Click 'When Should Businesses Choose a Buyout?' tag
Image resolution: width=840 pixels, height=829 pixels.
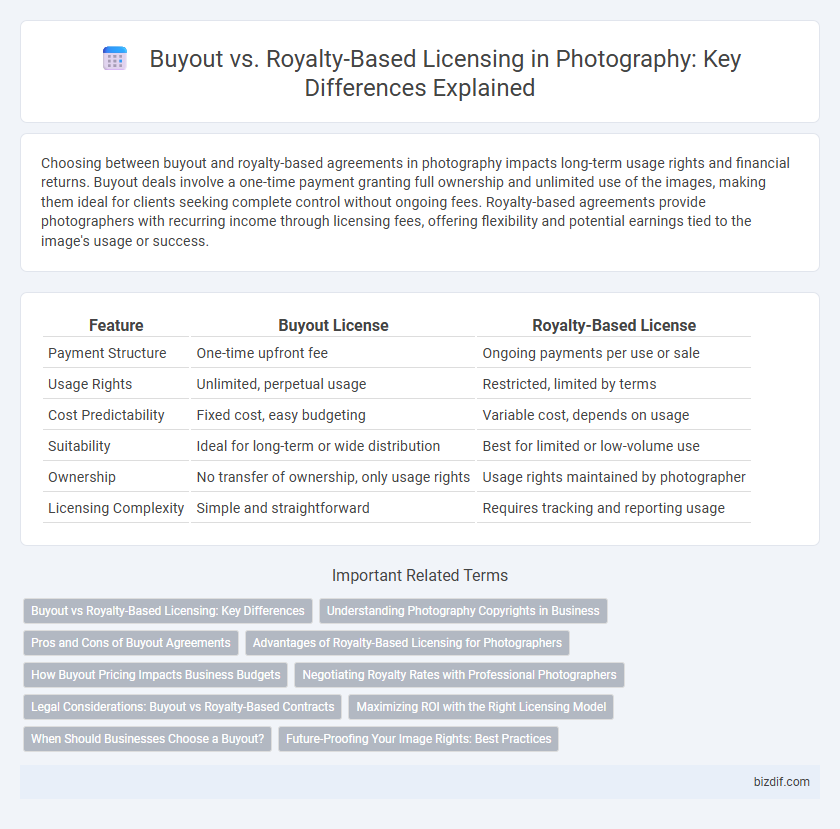point(147,739)
